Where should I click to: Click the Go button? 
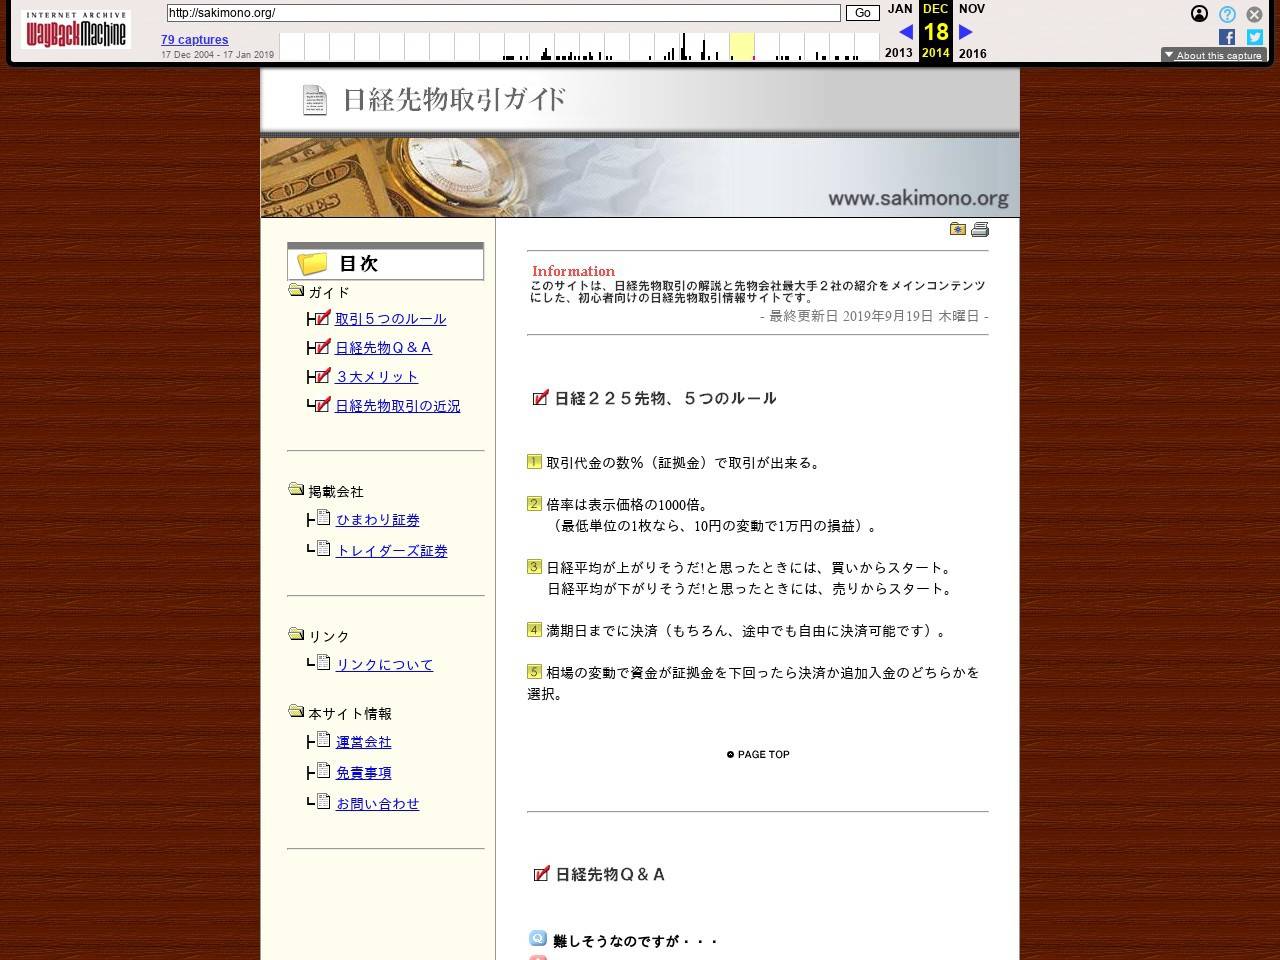[x=862, y=13]
